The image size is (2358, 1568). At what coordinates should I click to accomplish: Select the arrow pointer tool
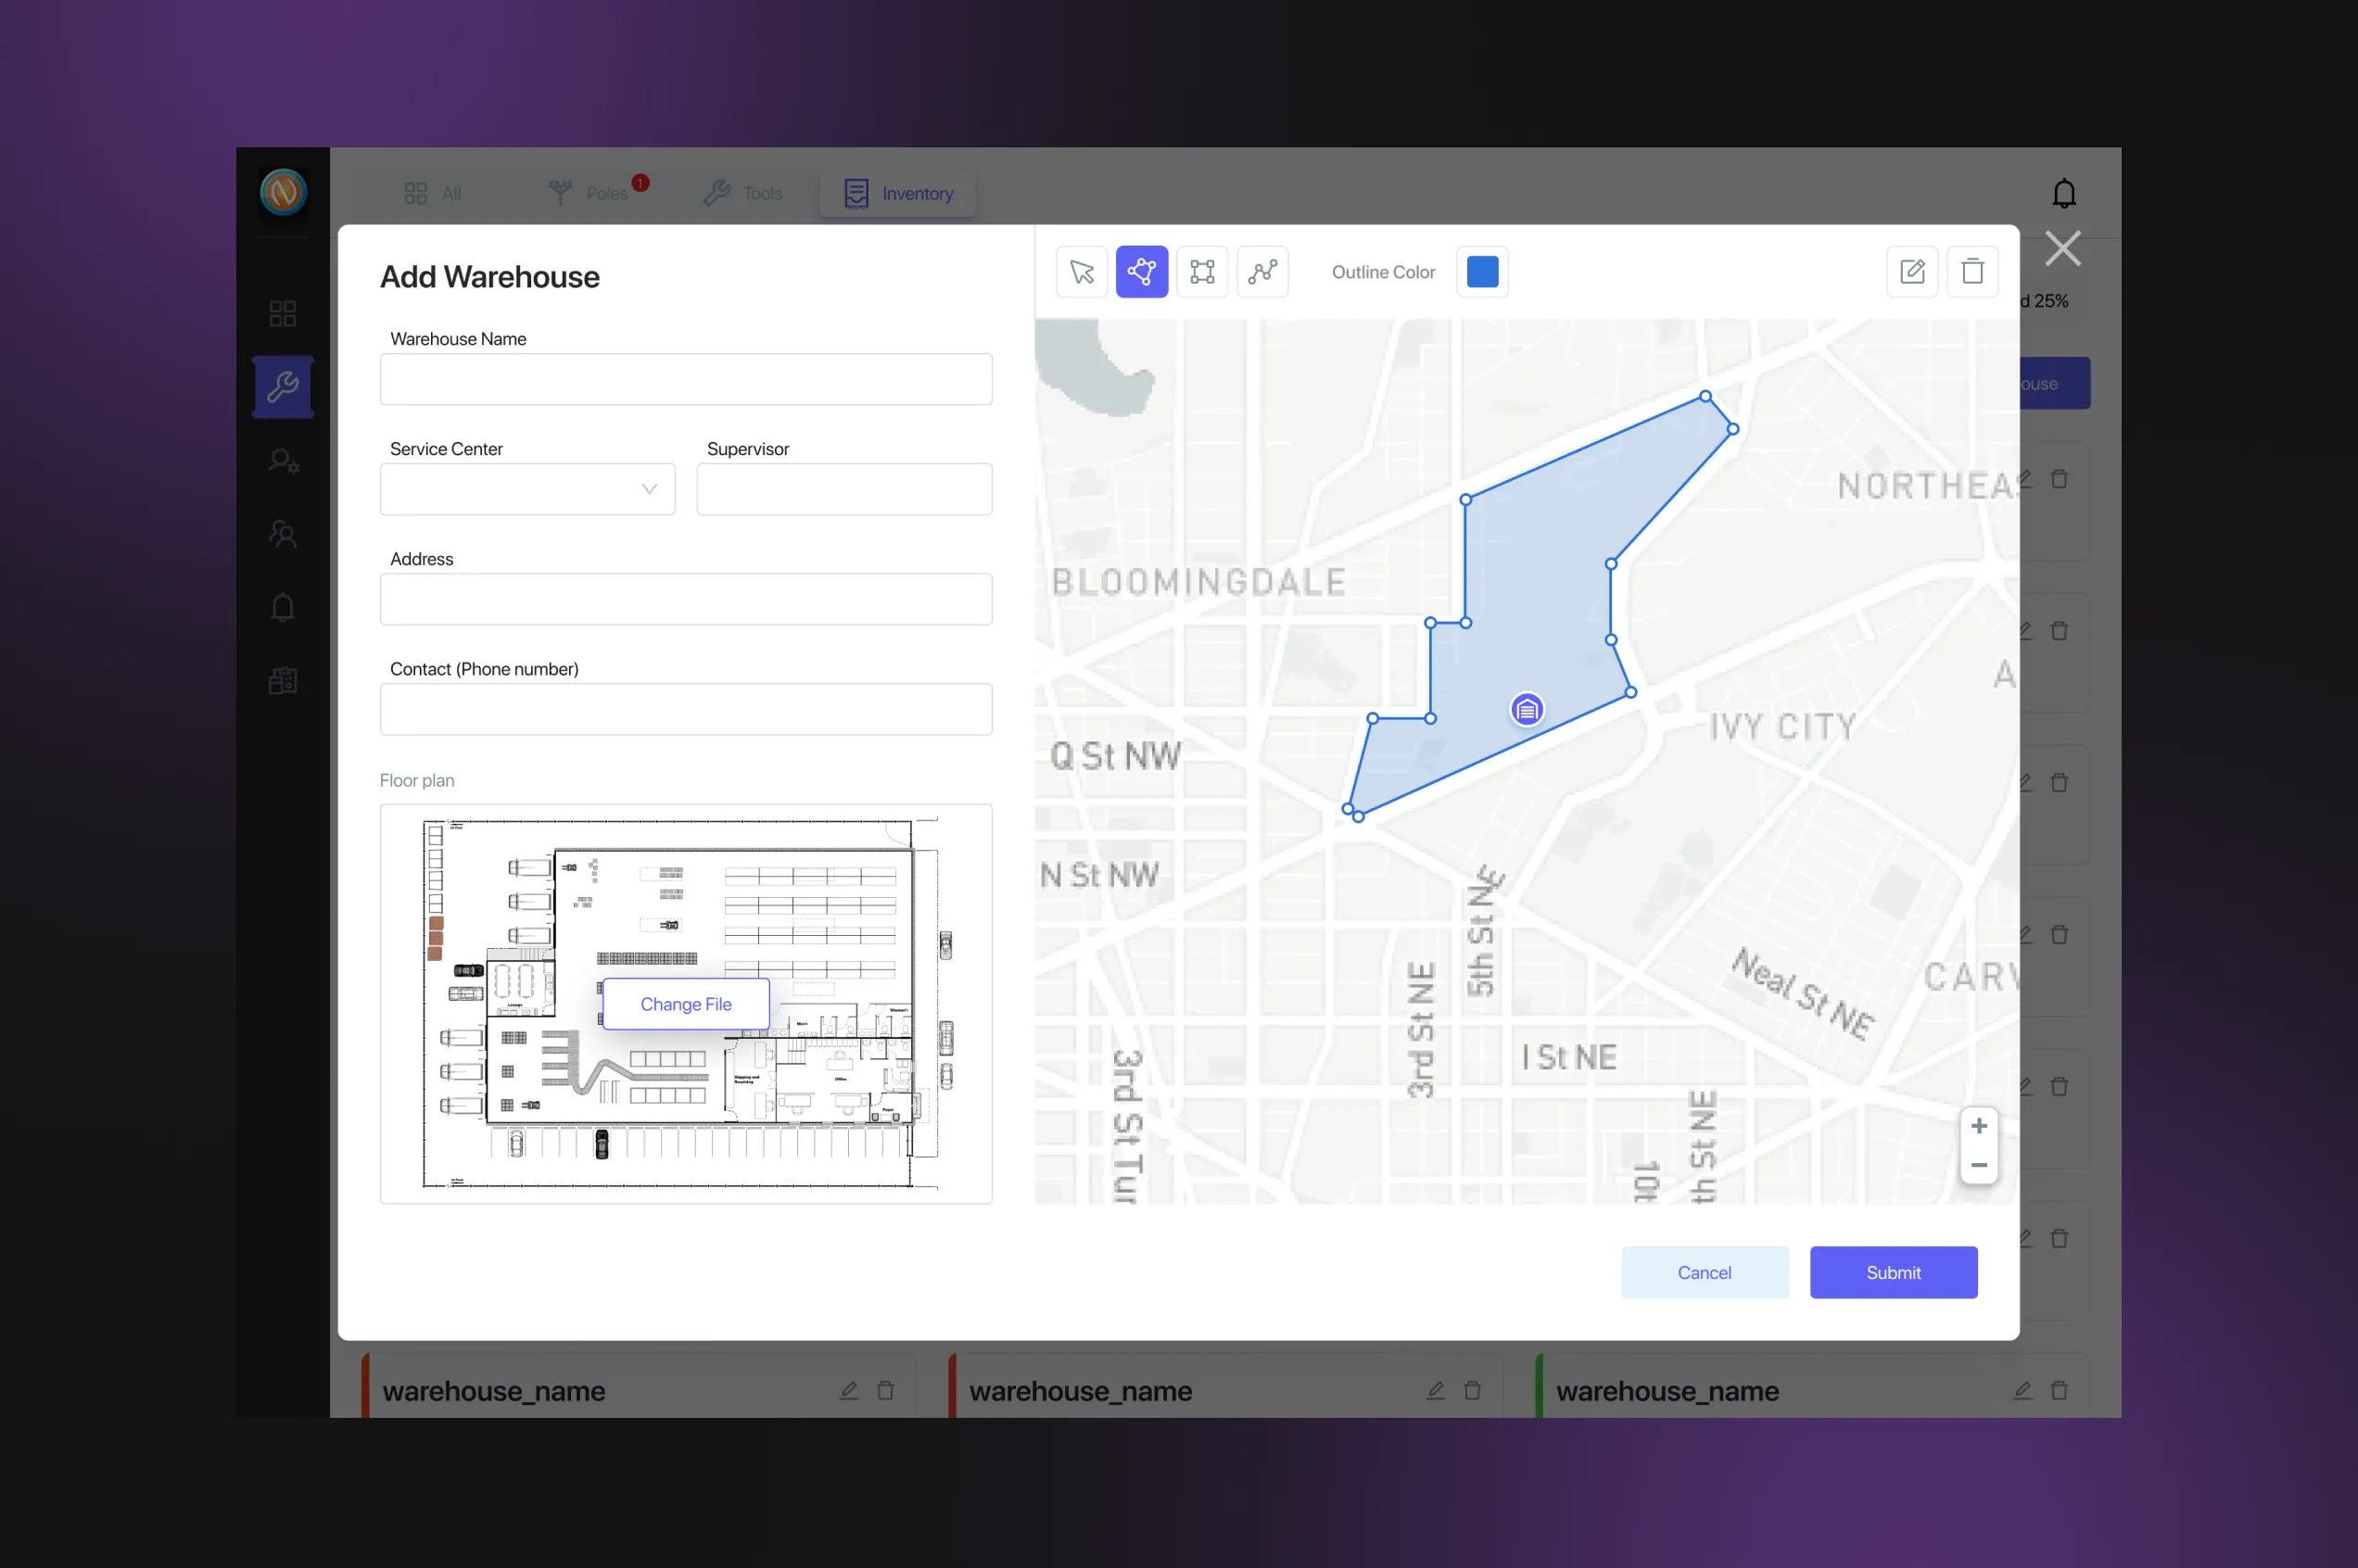1081,272
